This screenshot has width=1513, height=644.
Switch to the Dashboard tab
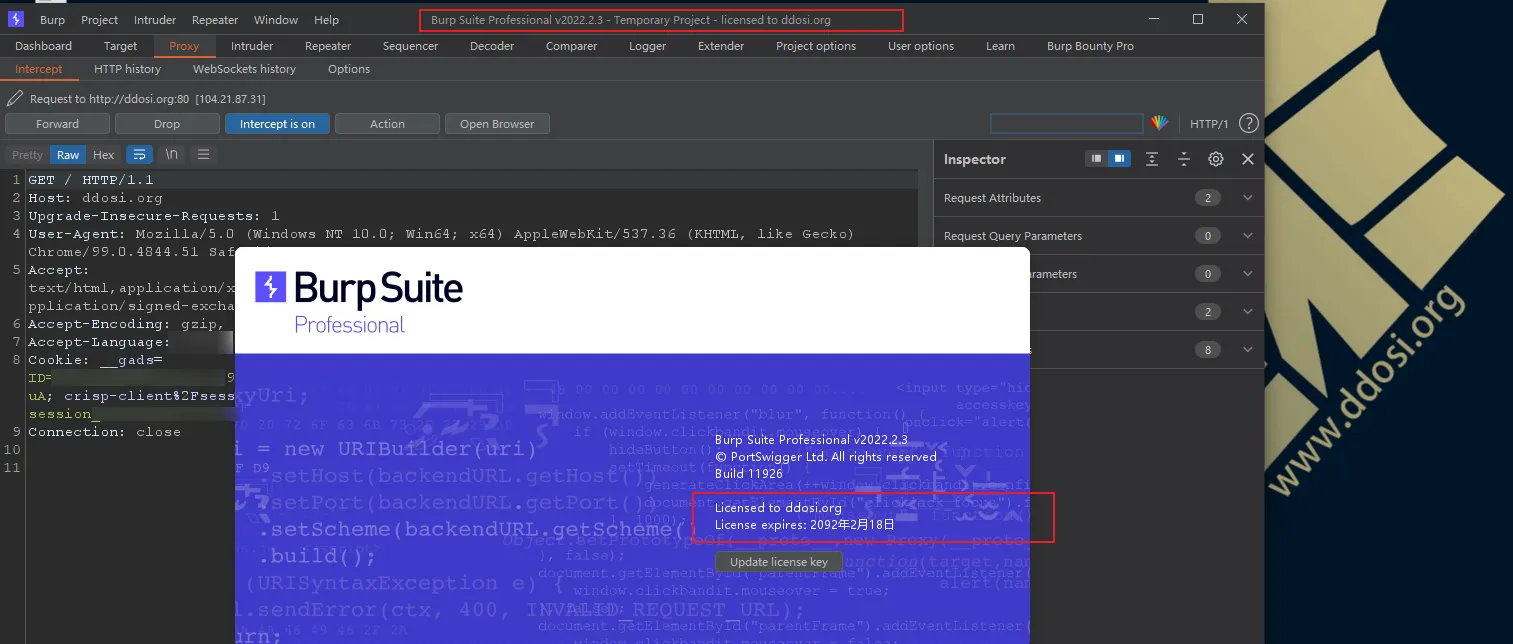[44, 46]
